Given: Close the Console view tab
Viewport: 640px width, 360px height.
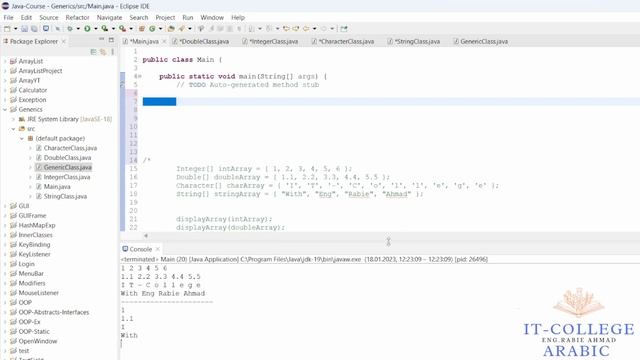Looking at the screenshot, I should click(158, 249).
